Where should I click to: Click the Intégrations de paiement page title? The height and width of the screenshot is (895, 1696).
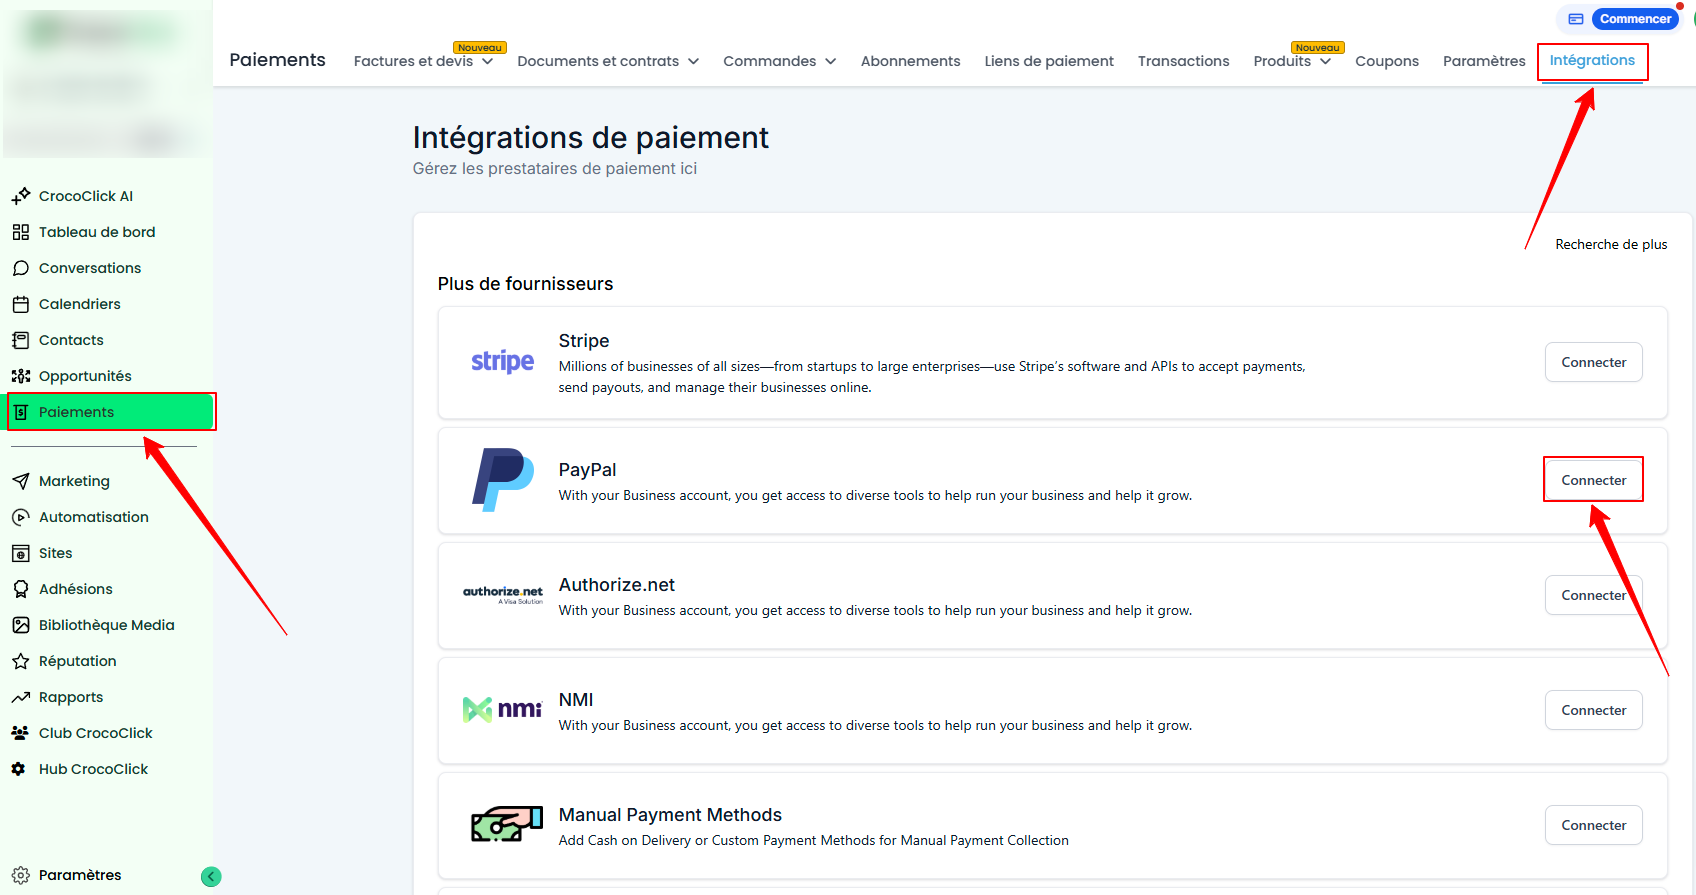tap(590, 137)
